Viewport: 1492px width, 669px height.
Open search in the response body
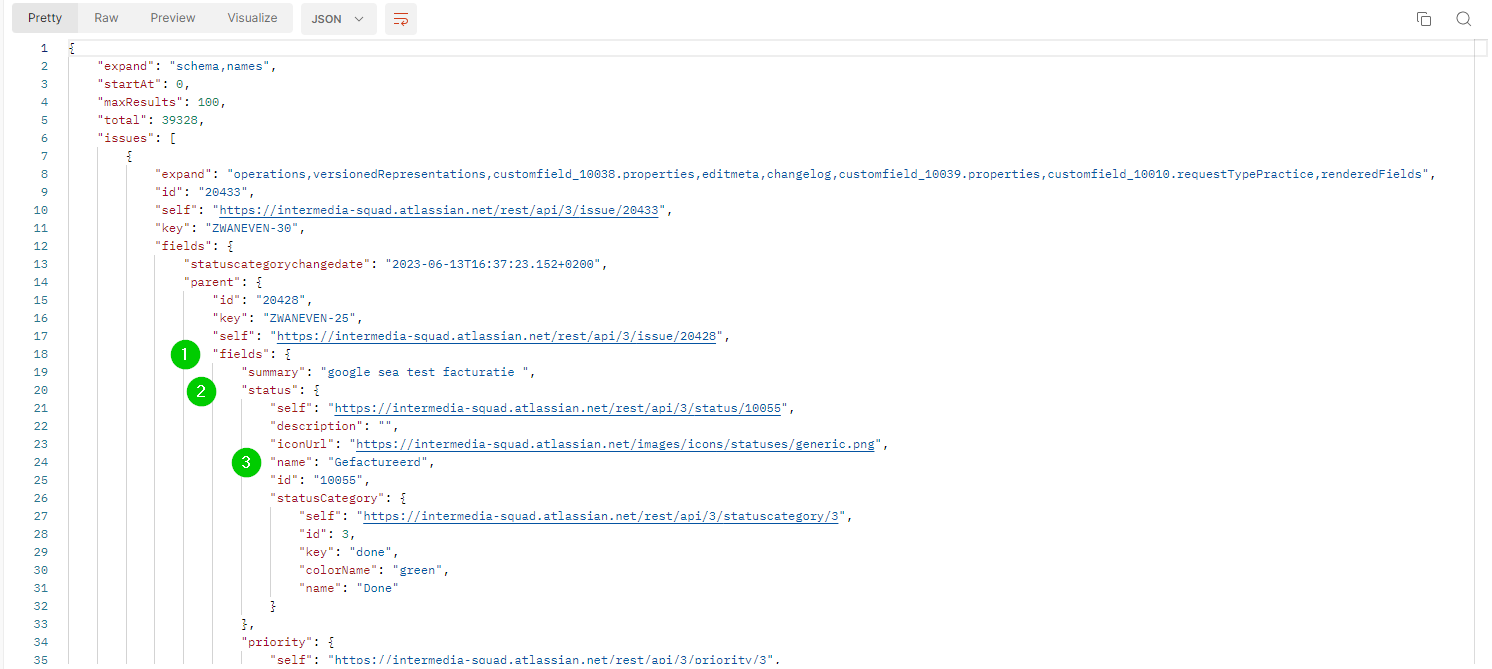click(x=1464, y=19)
